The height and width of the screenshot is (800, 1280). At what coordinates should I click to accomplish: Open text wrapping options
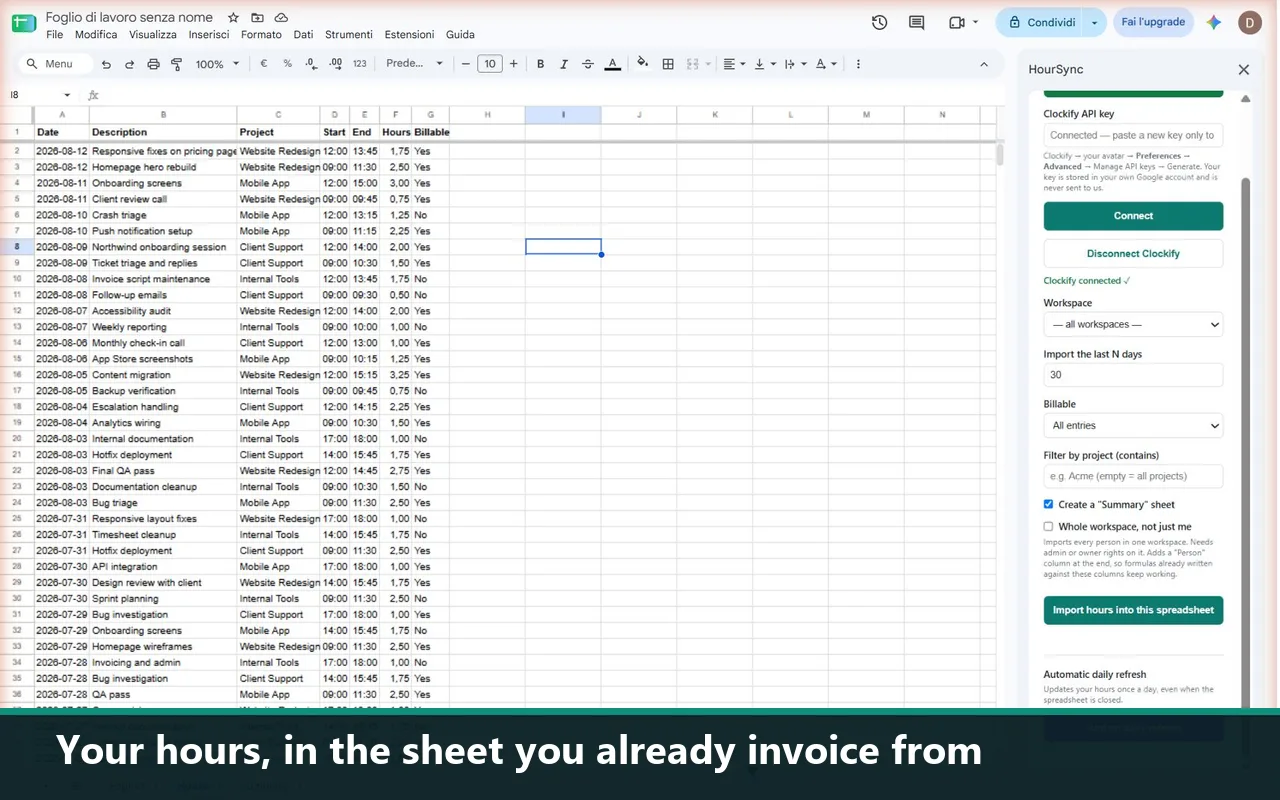pos(795,64)
